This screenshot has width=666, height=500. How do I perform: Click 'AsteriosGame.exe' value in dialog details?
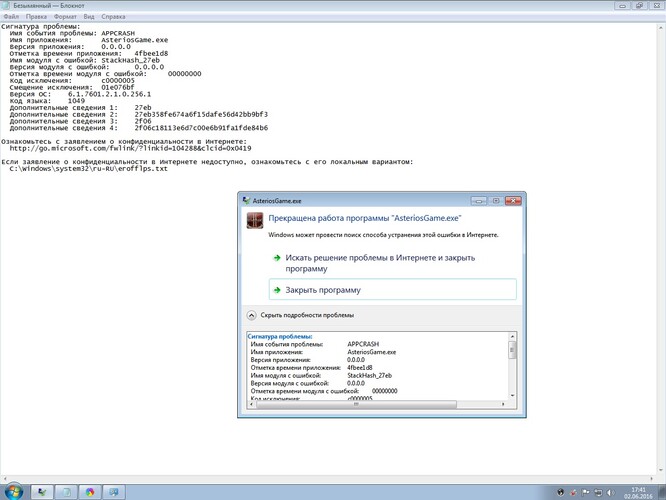pos(372,352)
